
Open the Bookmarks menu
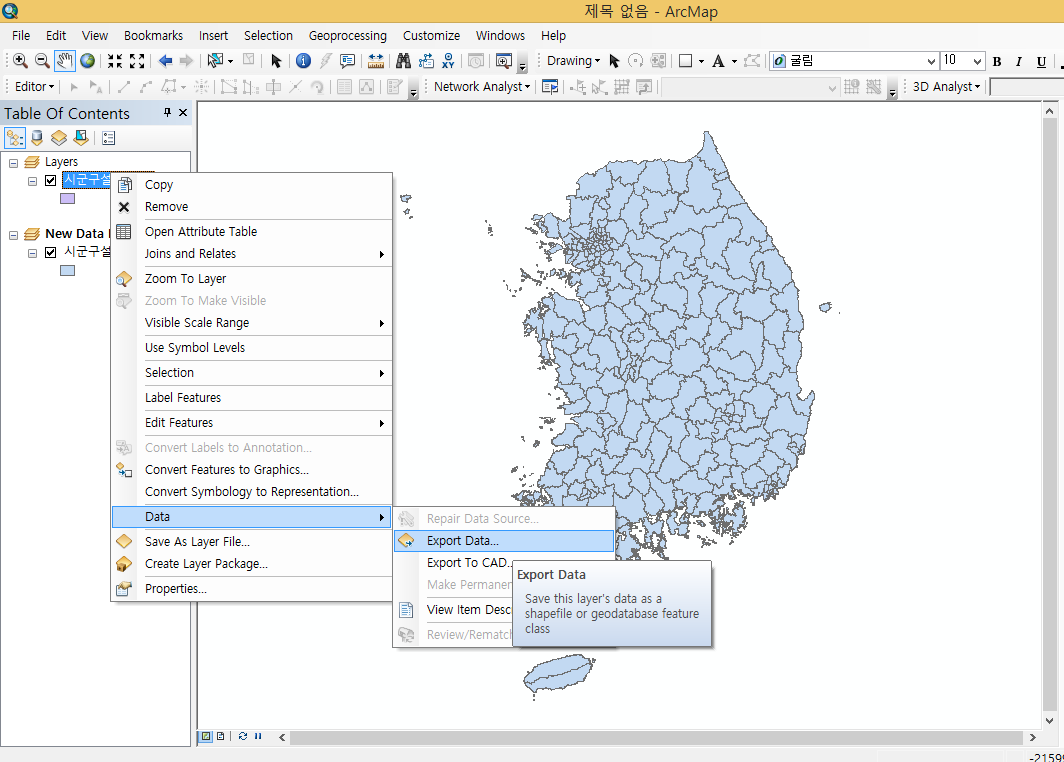[x=153, y=35]
